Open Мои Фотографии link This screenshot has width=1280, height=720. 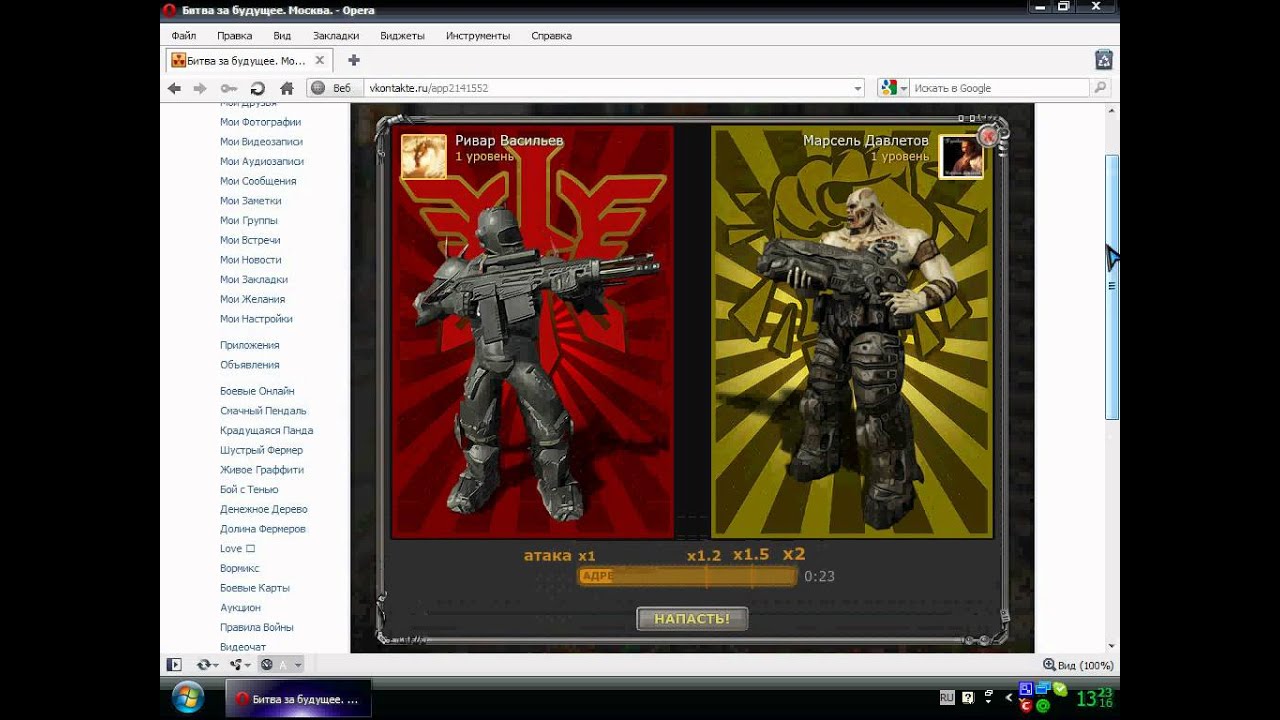click(260, 122)
